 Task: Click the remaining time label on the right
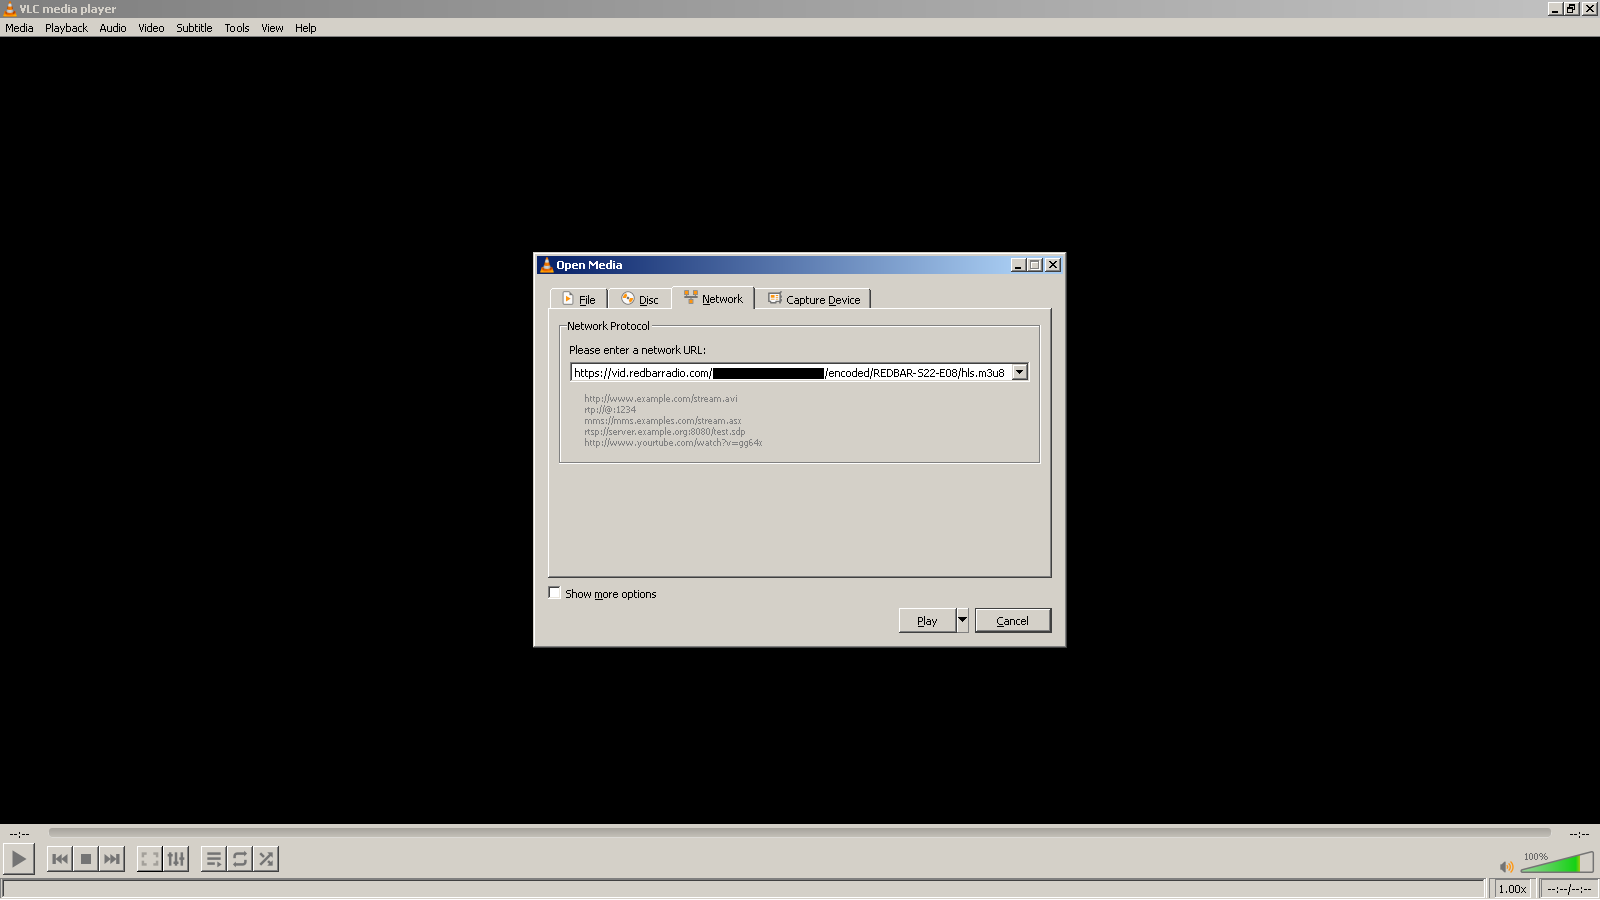pos(1579,833)
